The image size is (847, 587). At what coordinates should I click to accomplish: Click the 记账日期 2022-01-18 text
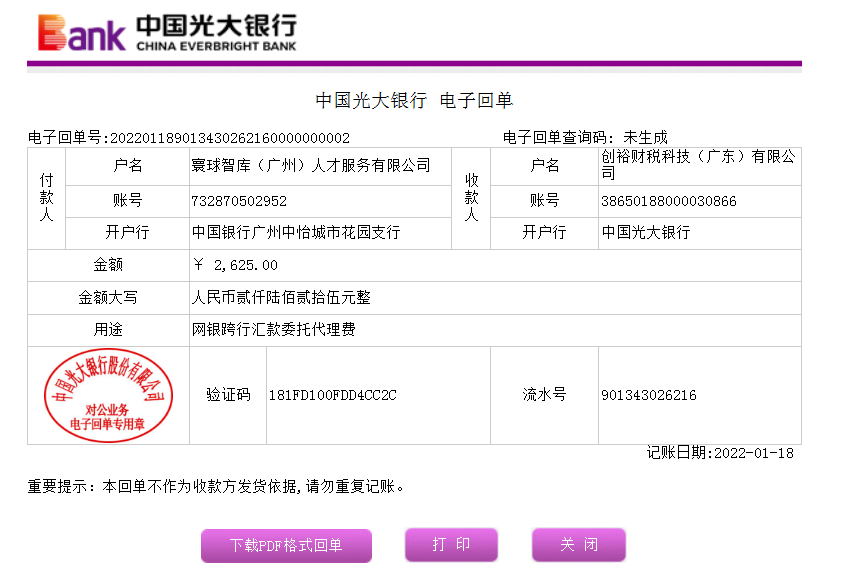[x=720, y=453]
